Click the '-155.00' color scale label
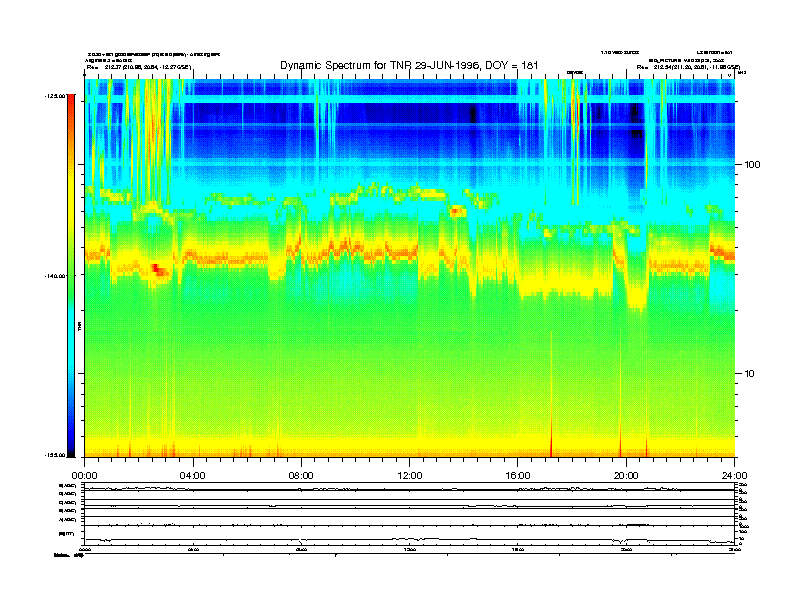 (55, 455)
